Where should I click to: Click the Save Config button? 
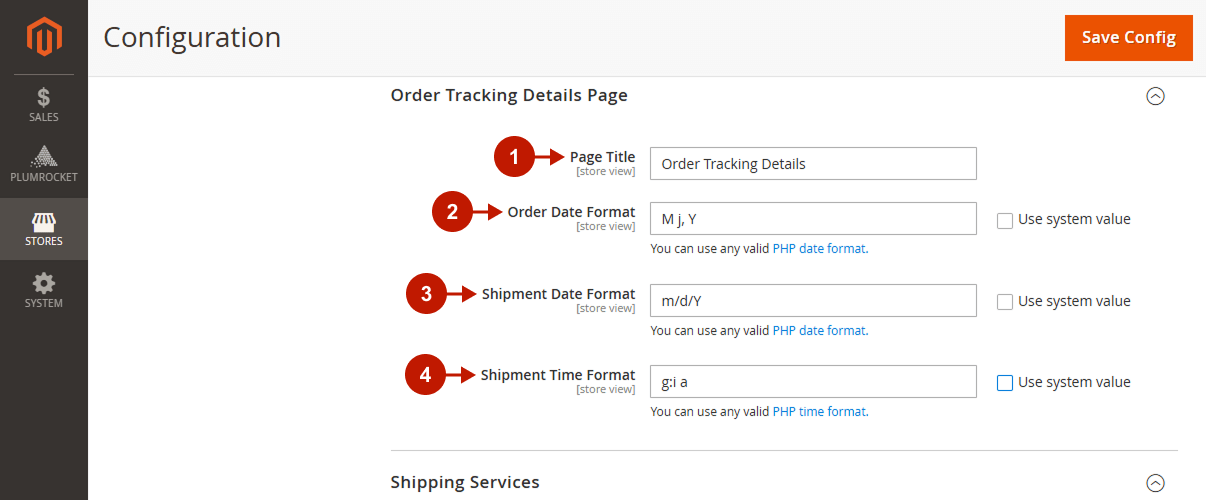[x=1129, y=38]
